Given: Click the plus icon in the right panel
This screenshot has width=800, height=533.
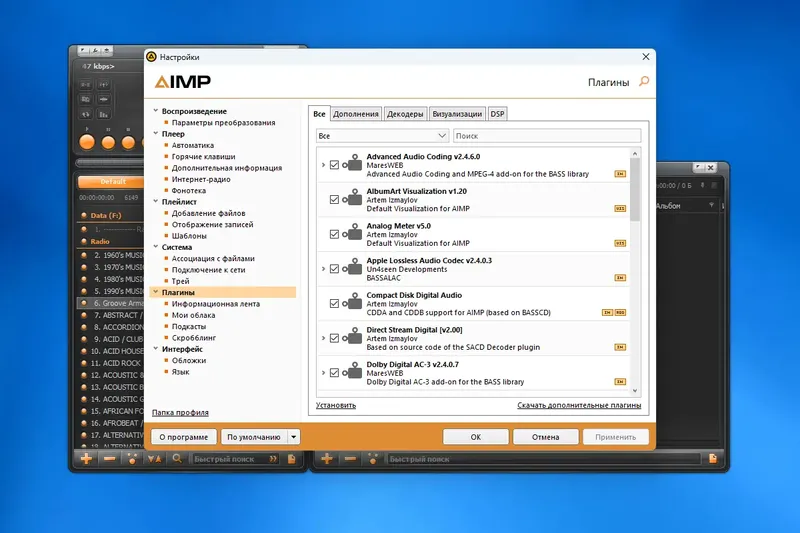Looking at the screenshot, I should pos(327,459).
